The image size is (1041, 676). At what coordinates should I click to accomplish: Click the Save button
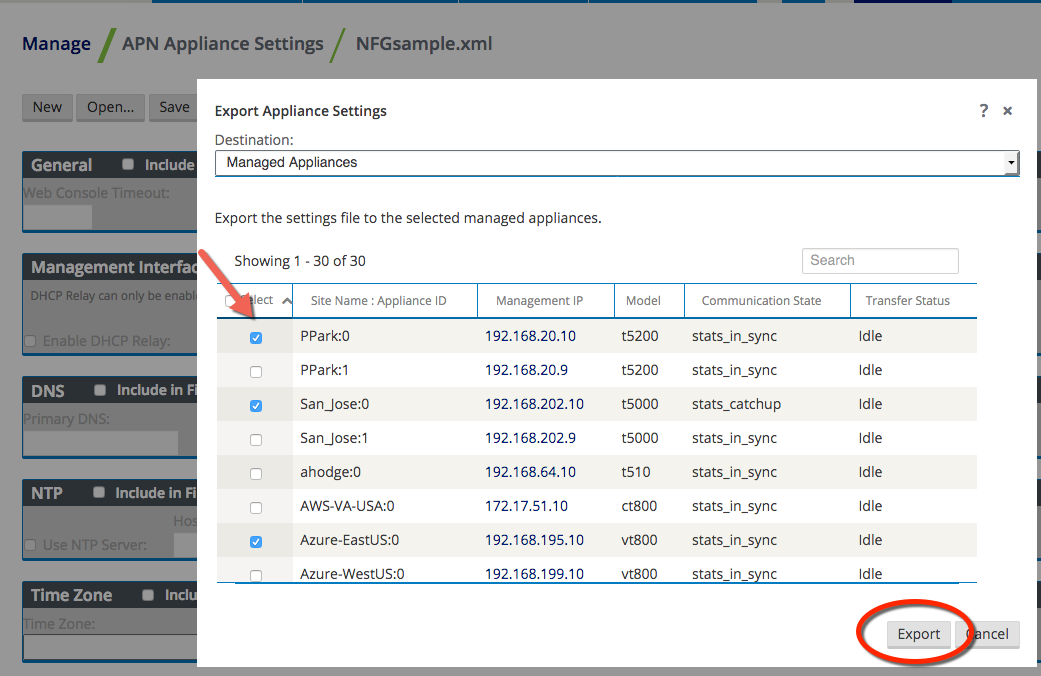(x=174, y=107)
